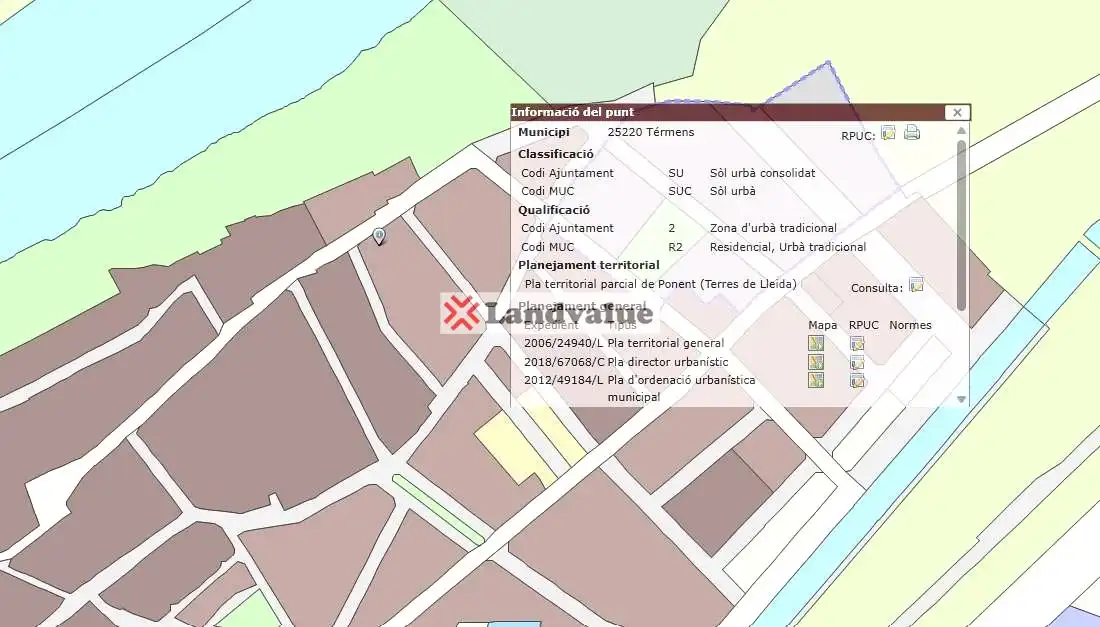Click the 'SUC' code value

680,191
